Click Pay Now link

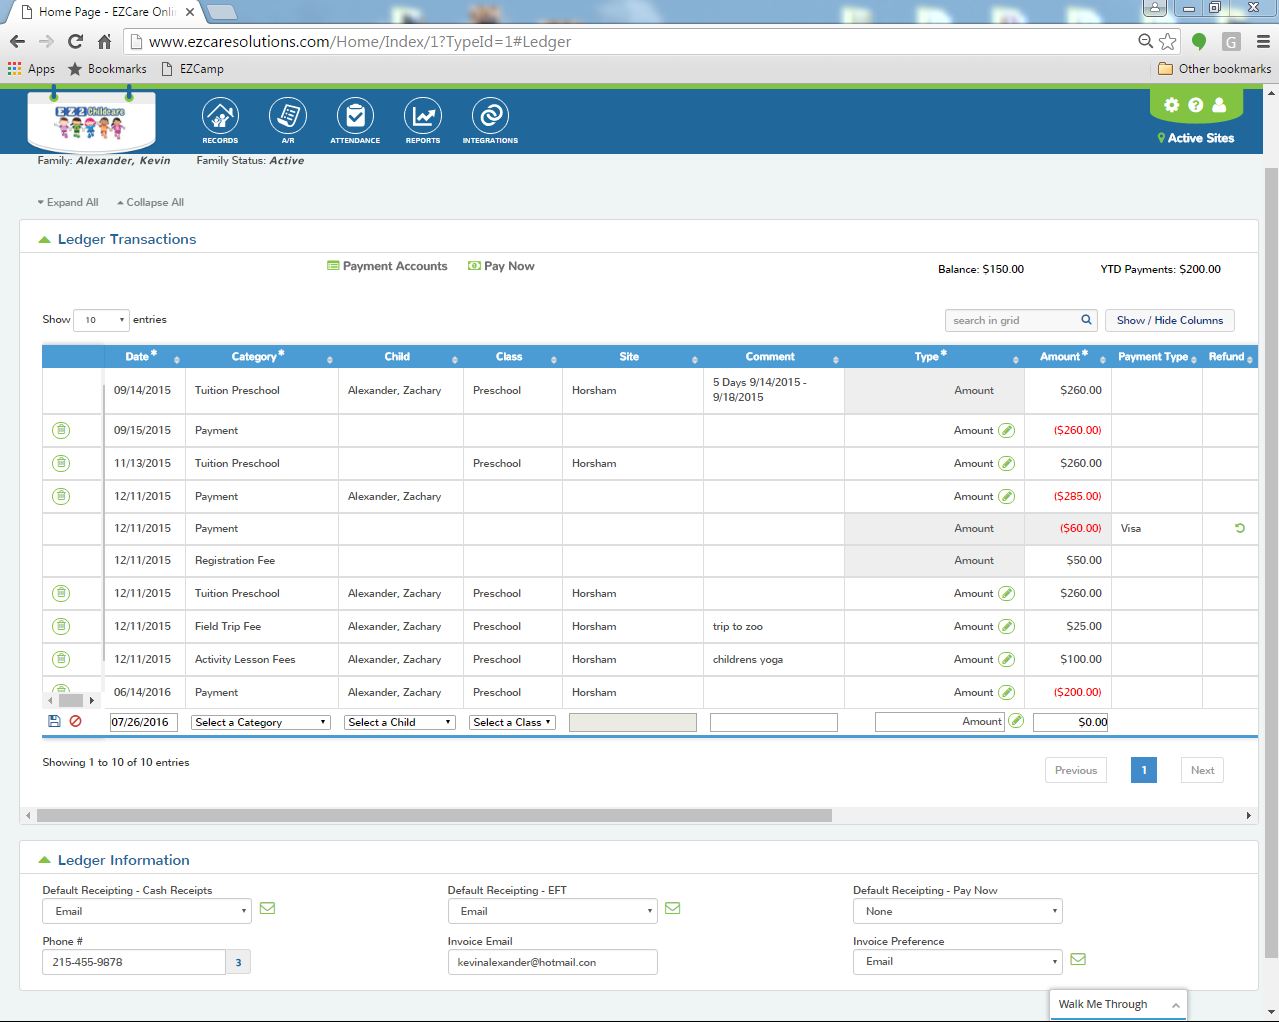coord(501,266)
